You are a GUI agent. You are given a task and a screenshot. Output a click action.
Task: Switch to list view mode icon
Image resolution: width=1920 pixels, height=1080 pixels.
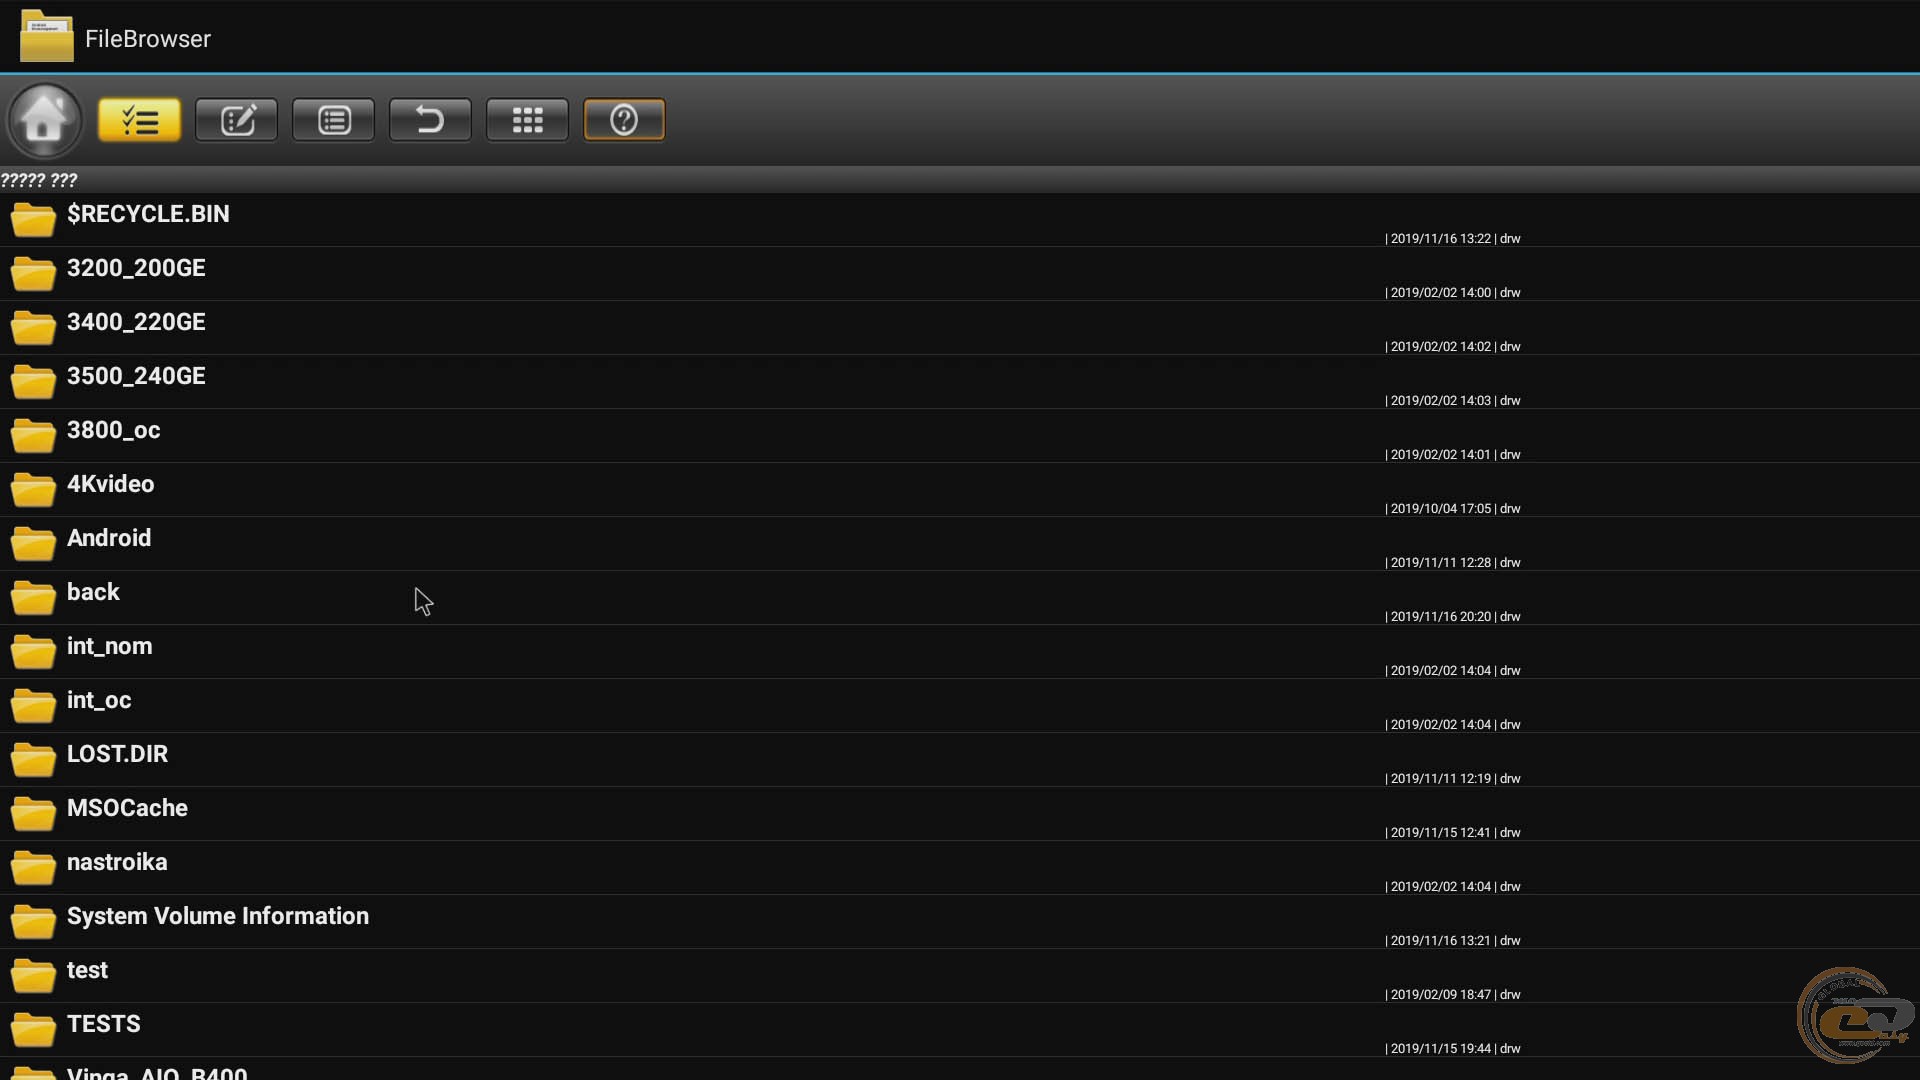tap(333, 120)
